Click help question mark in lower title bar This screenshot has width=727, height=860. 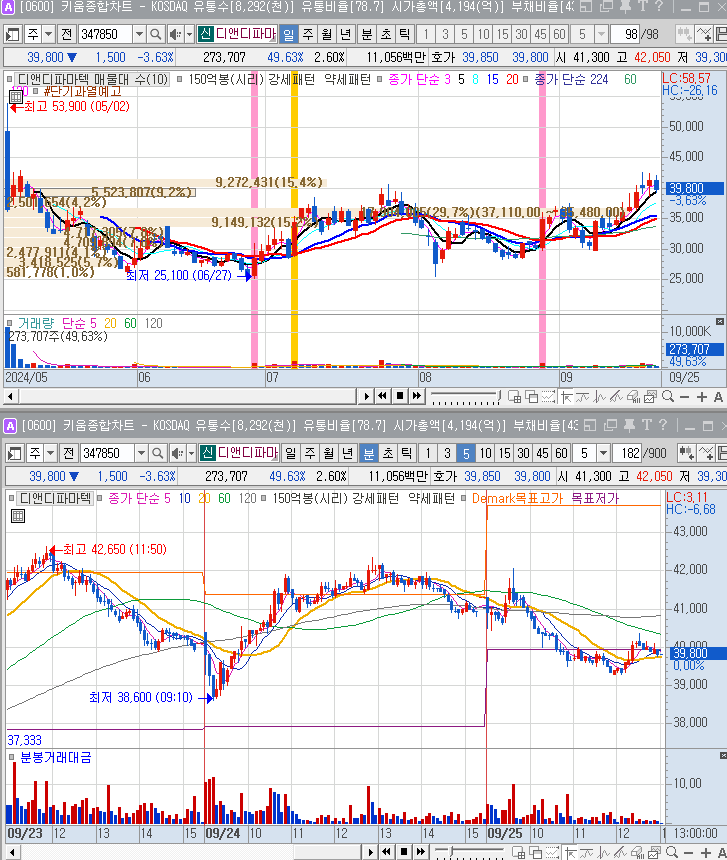(663, 425)
